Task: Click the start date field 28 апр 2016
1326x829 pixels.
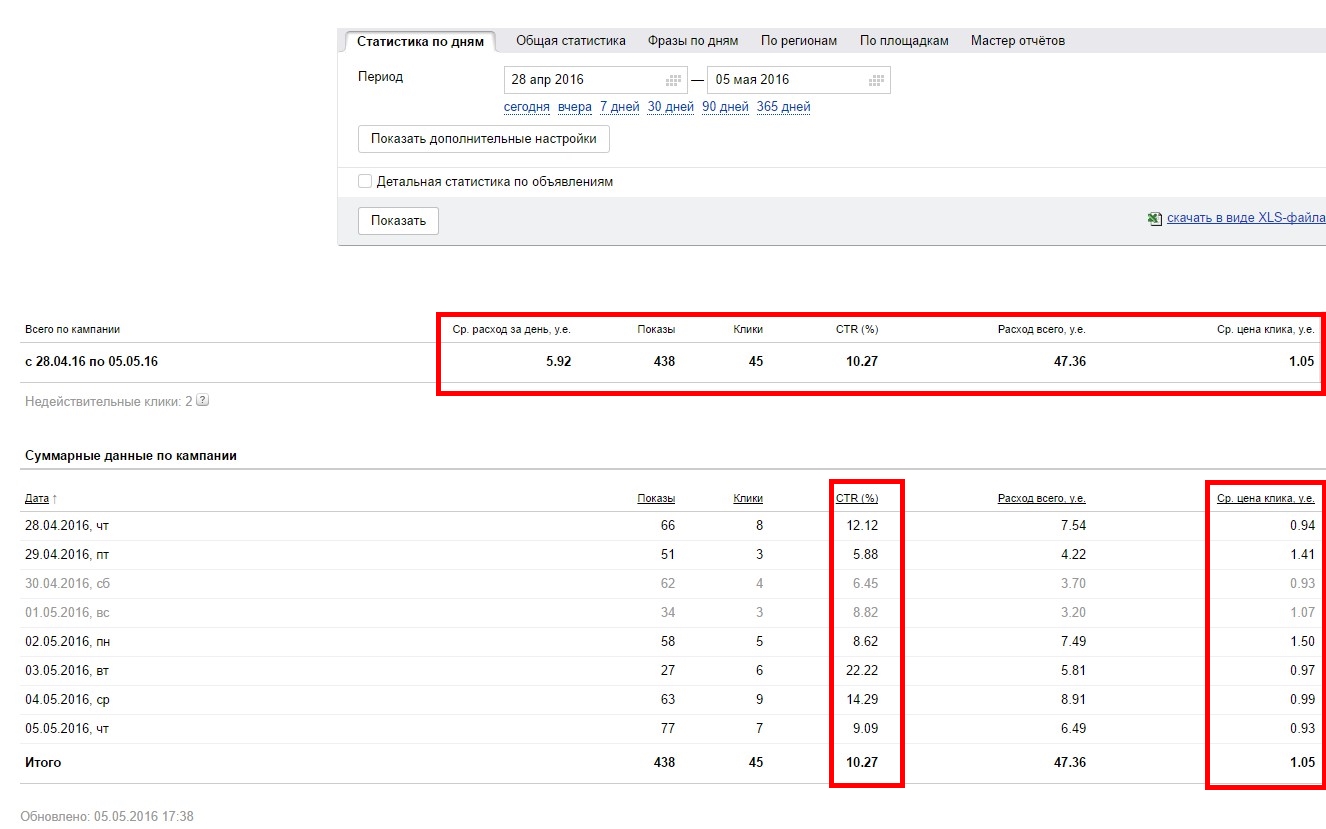Action: click(x=596, y=80)
